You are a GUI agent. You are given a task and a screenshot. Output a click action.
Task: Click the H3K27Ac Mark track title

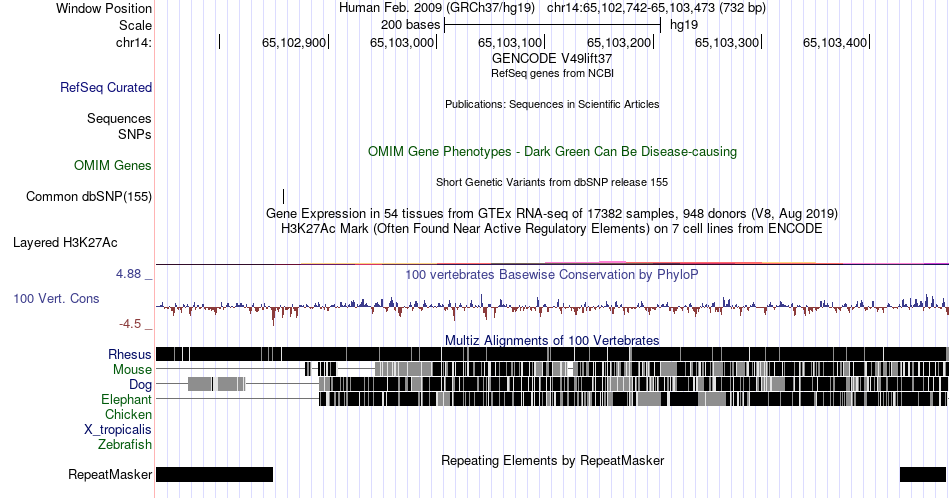tap(552, 228)
